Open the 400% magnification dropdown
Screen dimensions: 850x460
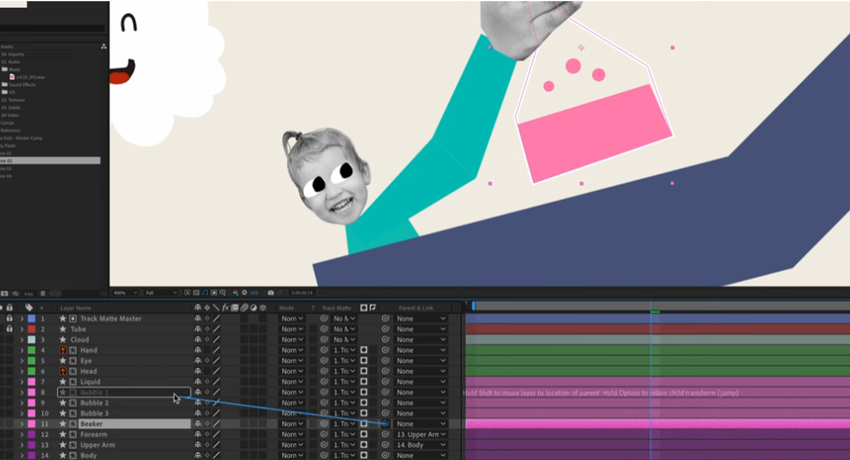(125, 293)
